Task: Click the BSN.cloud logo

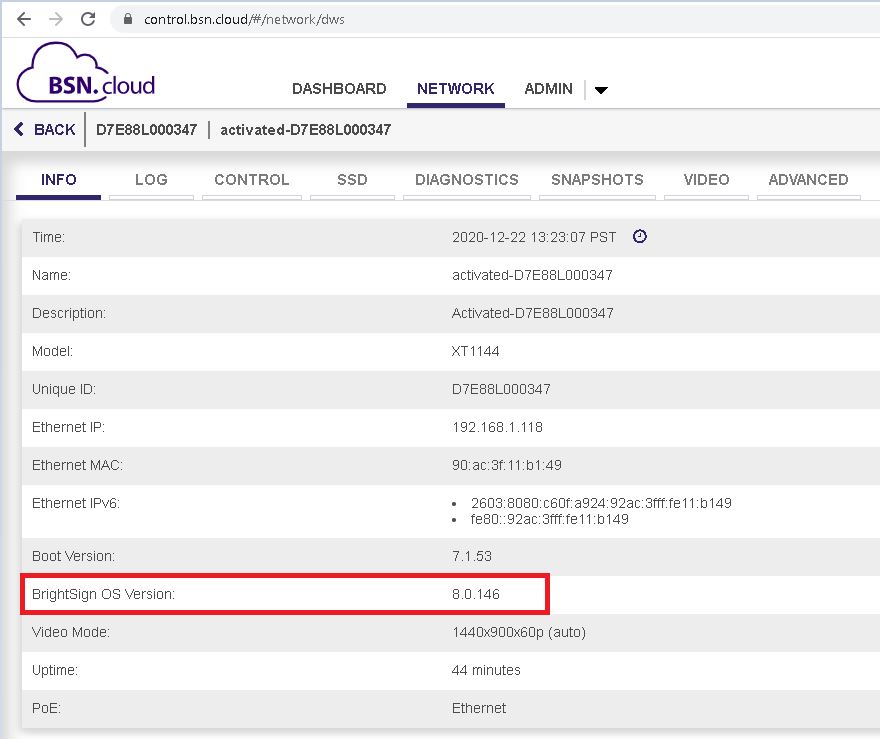Action: coord(87,76)
